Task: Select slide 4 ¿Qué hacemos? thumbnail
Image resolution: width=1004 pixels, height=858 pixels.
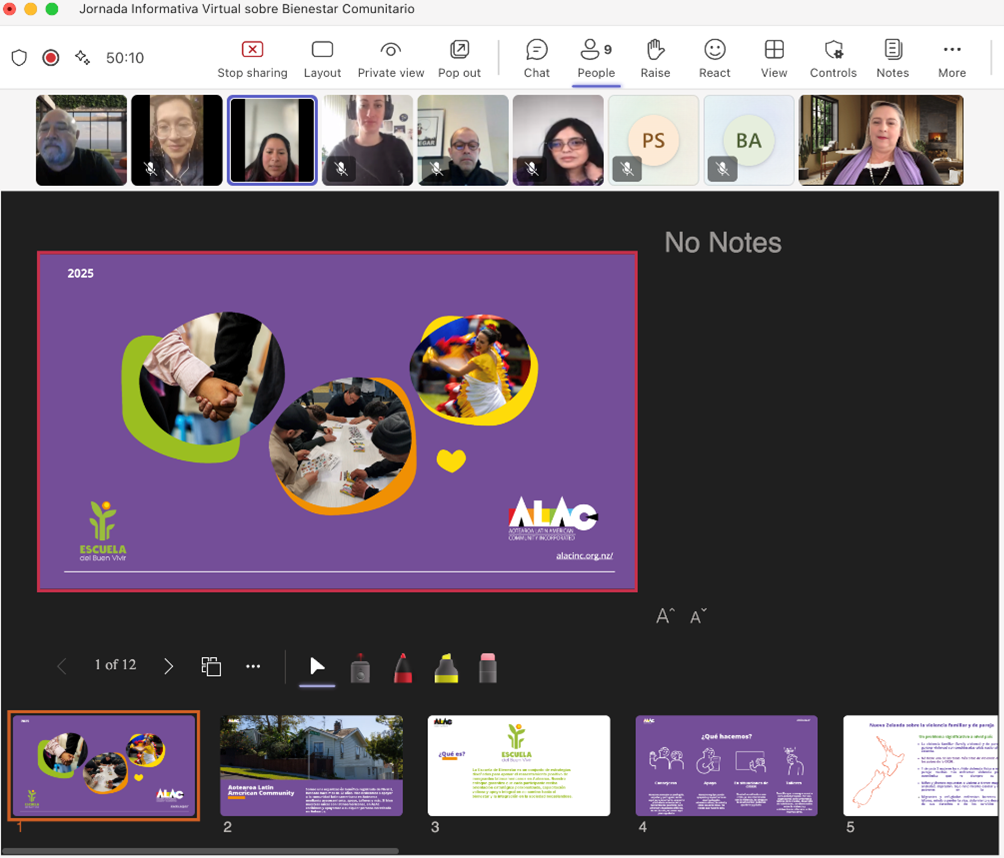Action: pos(726,765)
